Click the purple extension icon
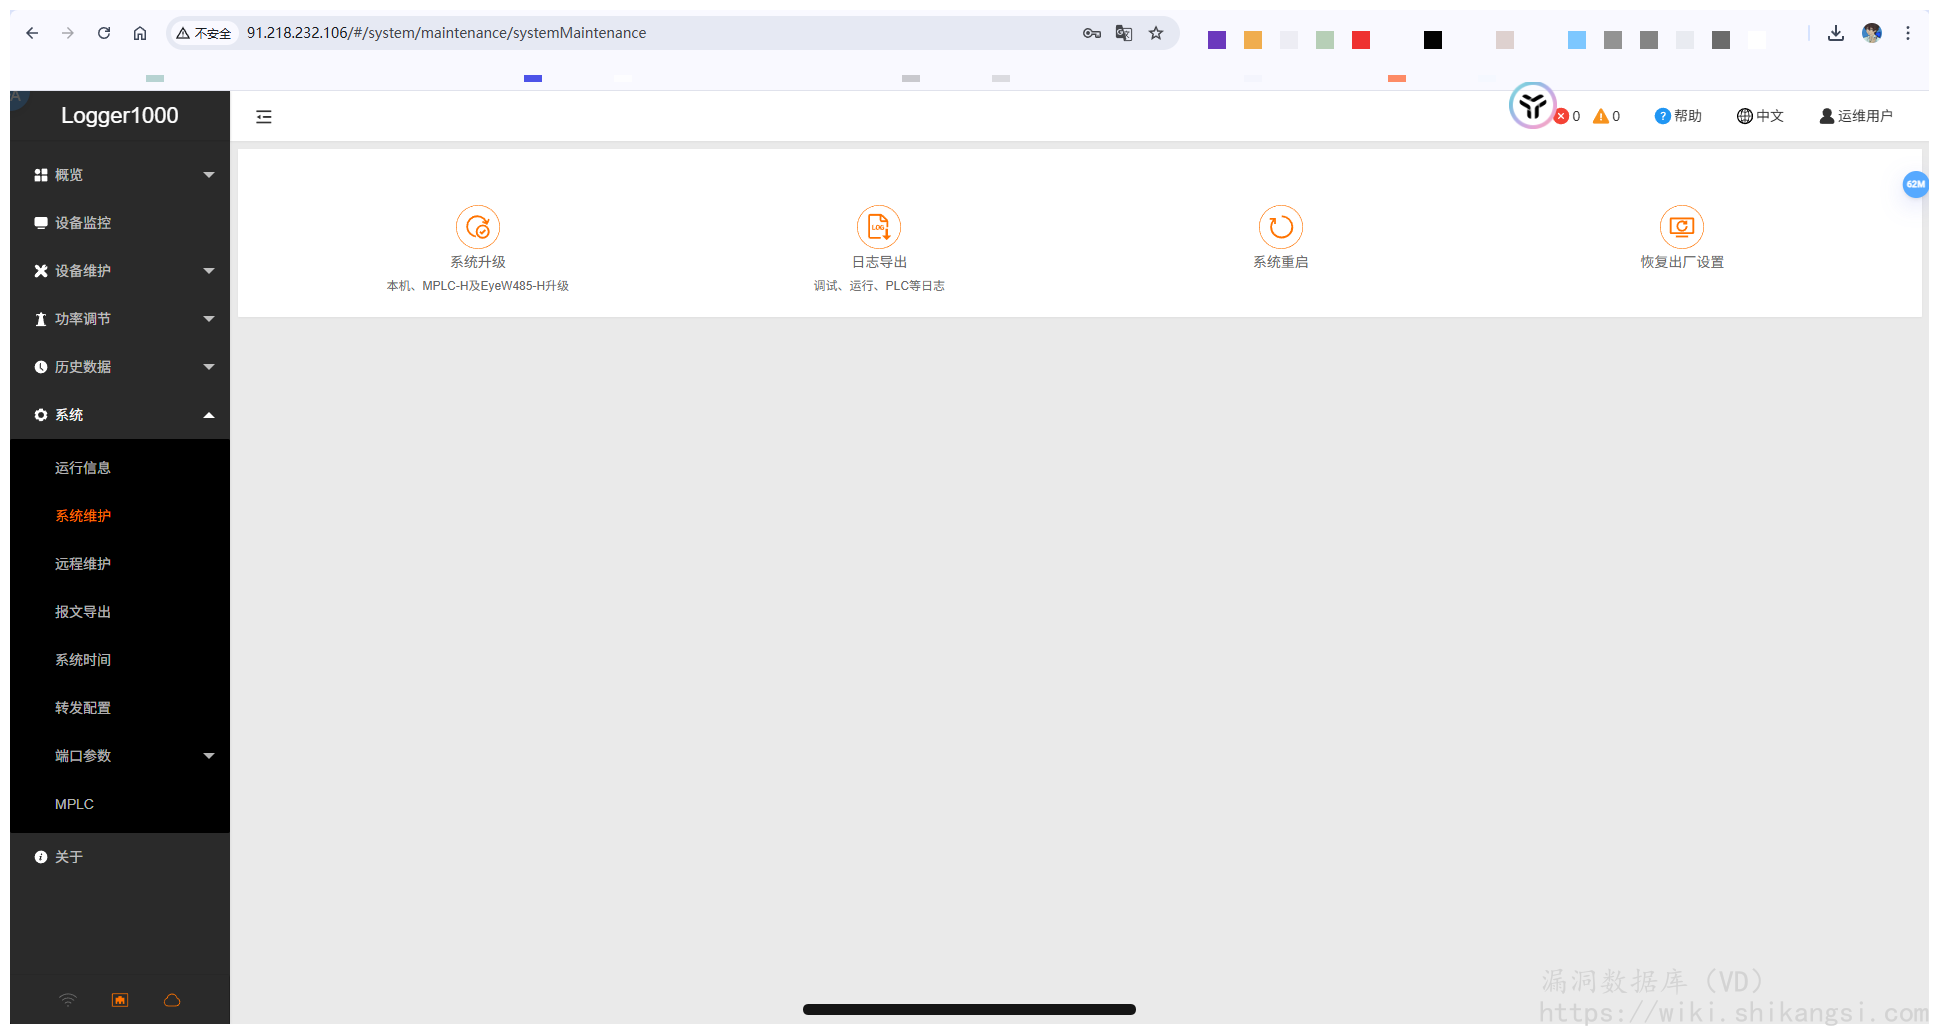 click(x=1217, y=40)
